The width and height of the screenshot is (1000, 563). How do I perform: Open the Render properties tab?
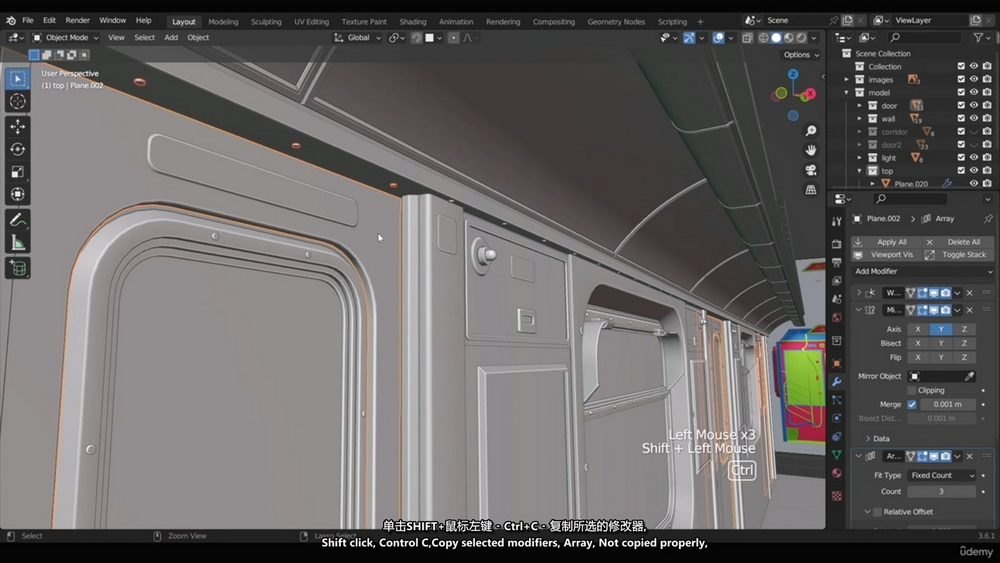pyautogui.click(x=837, y=244)
